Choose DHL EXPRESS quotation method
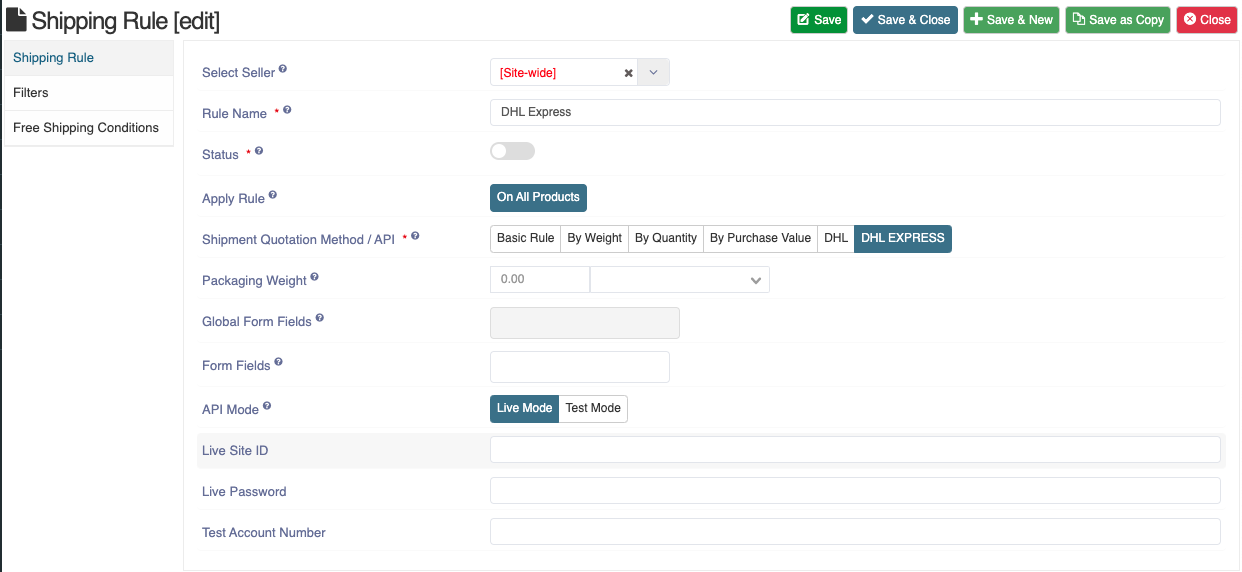Viewport: 1242px width, 572px height. pyautogui.click(x=903, y=238)
